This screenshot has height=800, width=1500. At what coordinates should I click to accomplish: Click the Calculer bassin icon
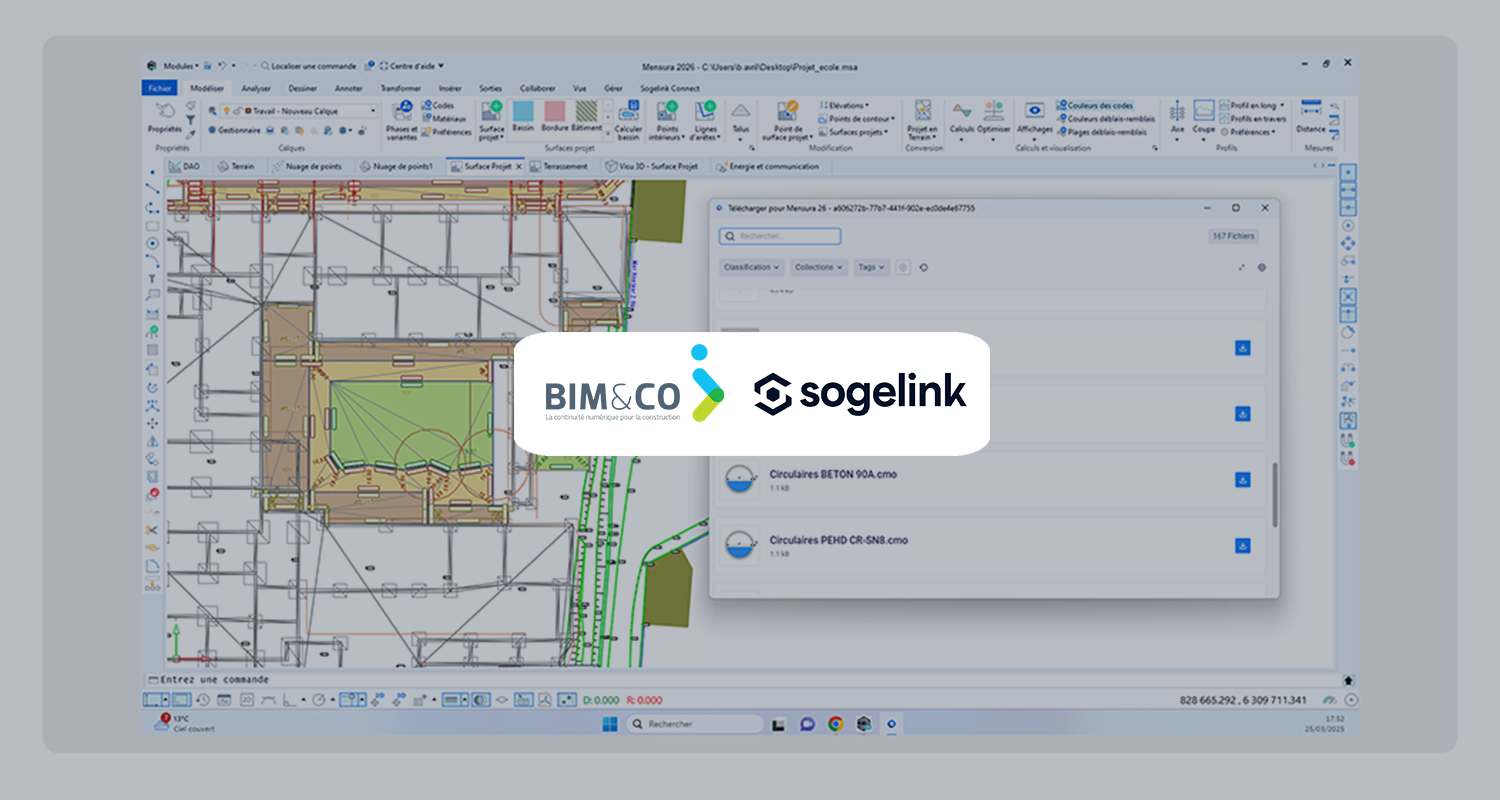629,121
